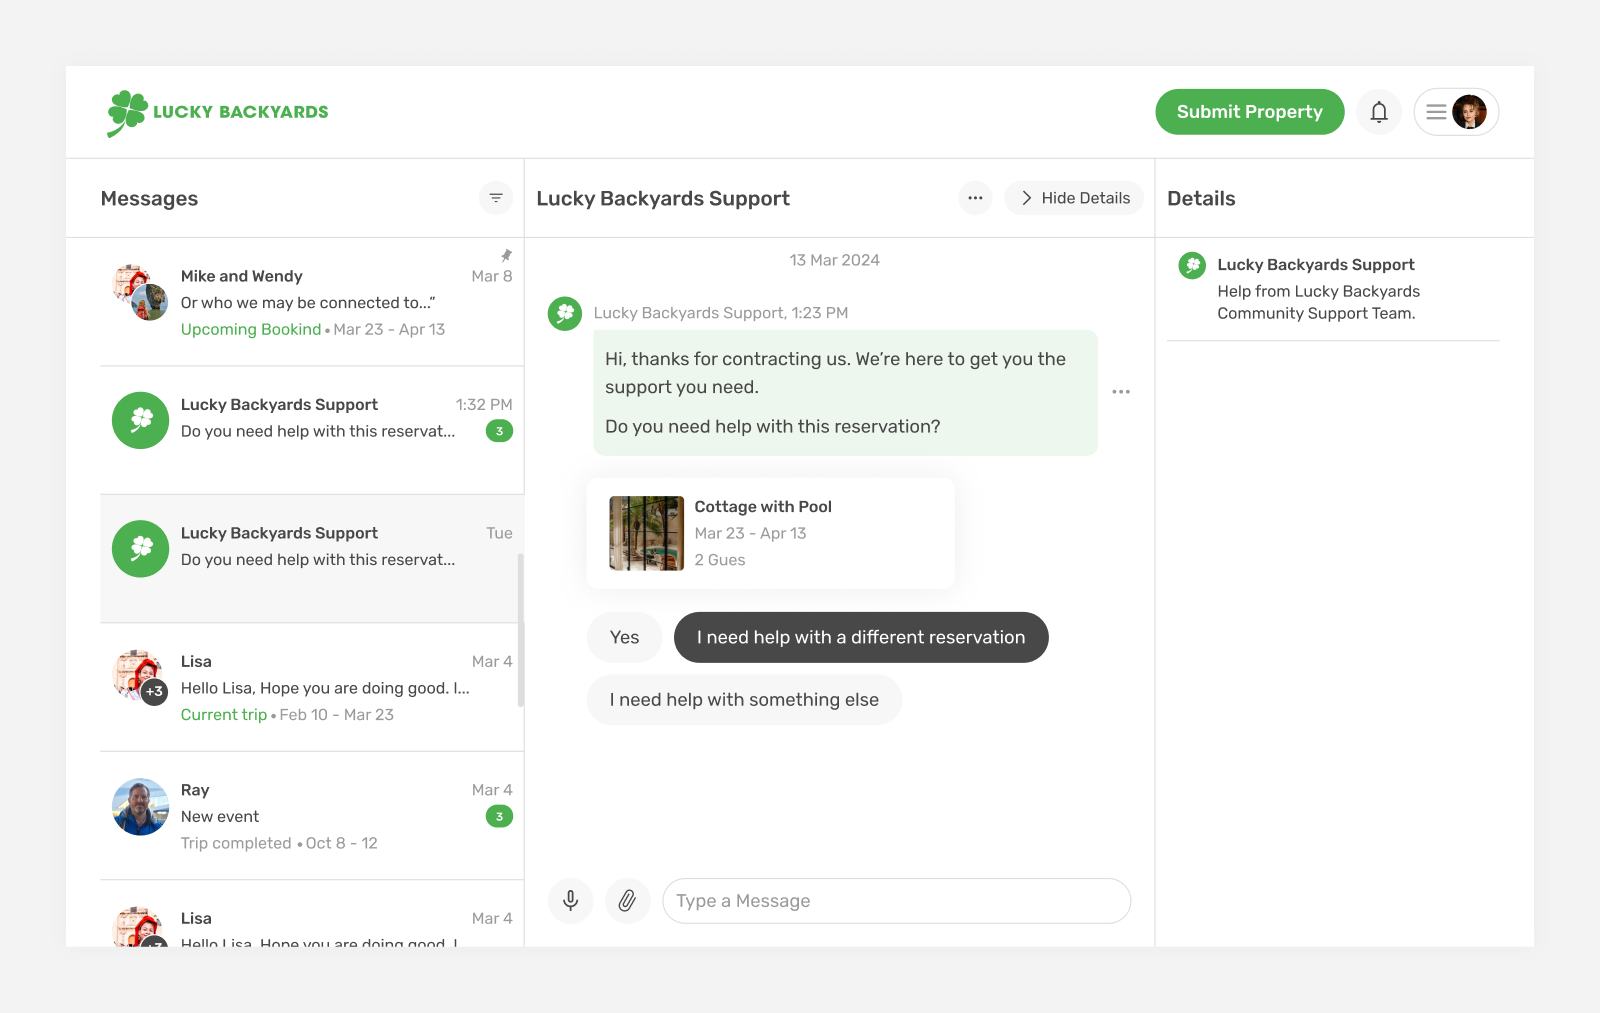1600x1013 pixels.
Task: Open the Upcoming Booking link
Action: click(x=251, y=328)
